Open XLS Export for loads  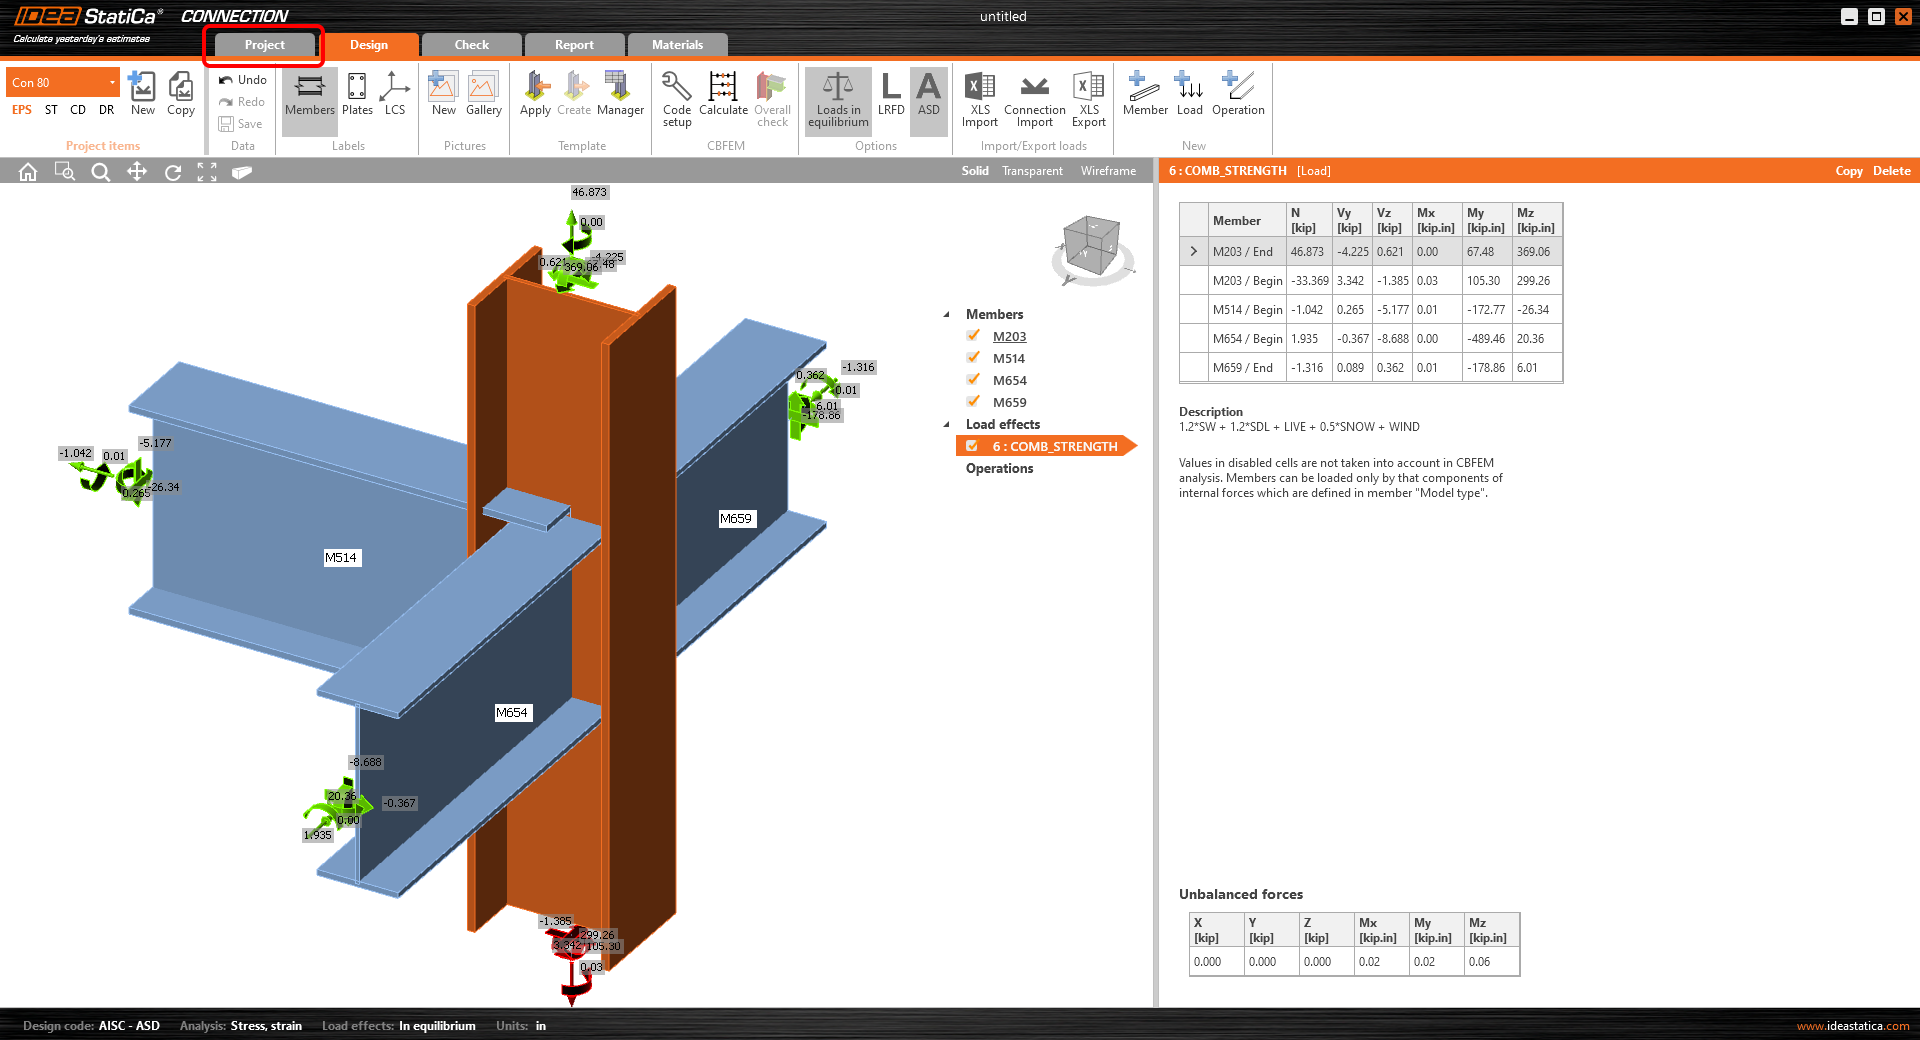click(1088, 98)
